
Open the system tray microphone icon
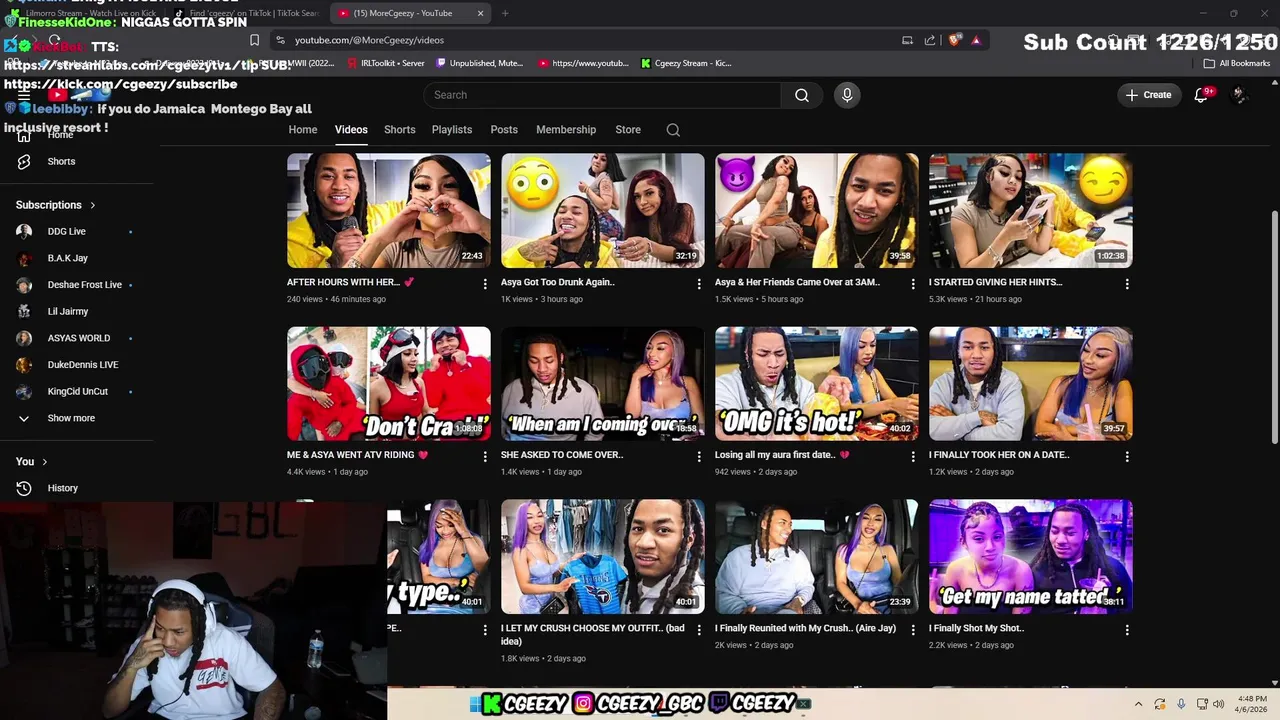click(x=1181, y=704)
